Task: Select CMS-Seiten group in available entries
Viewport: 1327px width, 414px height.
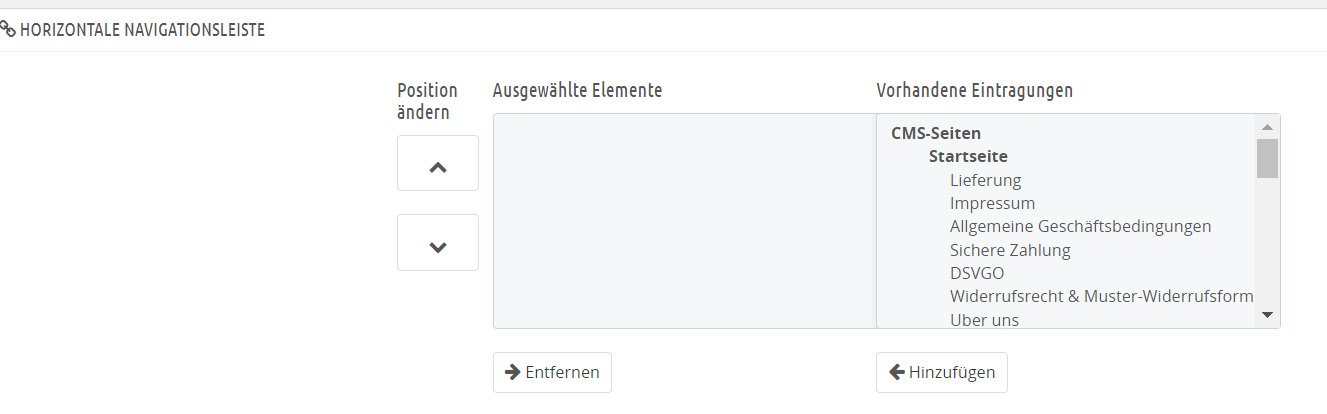Action: coord(936,133)
